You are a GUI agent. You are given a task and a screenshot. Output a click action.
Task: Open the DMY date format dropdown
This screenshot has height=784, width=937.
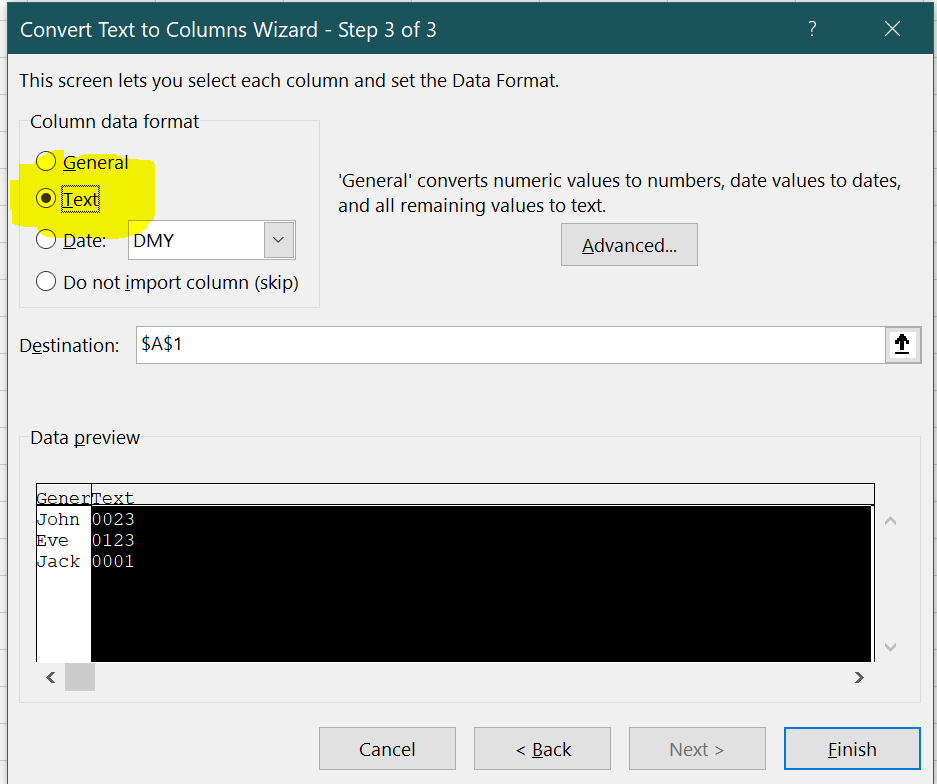tap(278, 240)
